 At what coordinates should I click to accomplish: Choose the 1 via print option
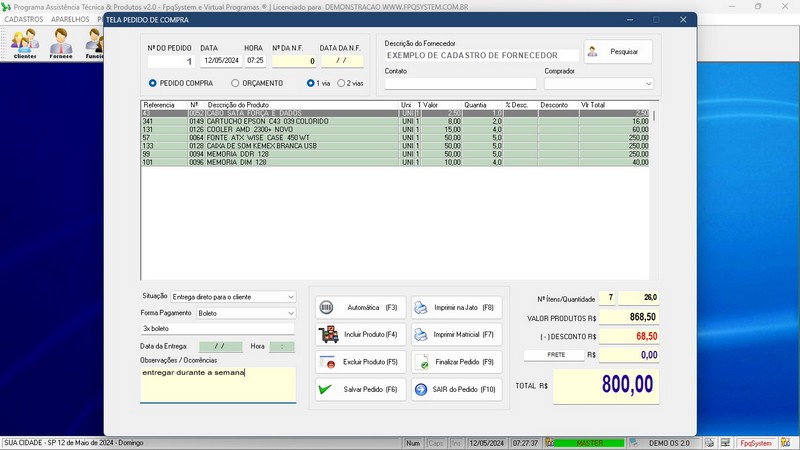318,83
